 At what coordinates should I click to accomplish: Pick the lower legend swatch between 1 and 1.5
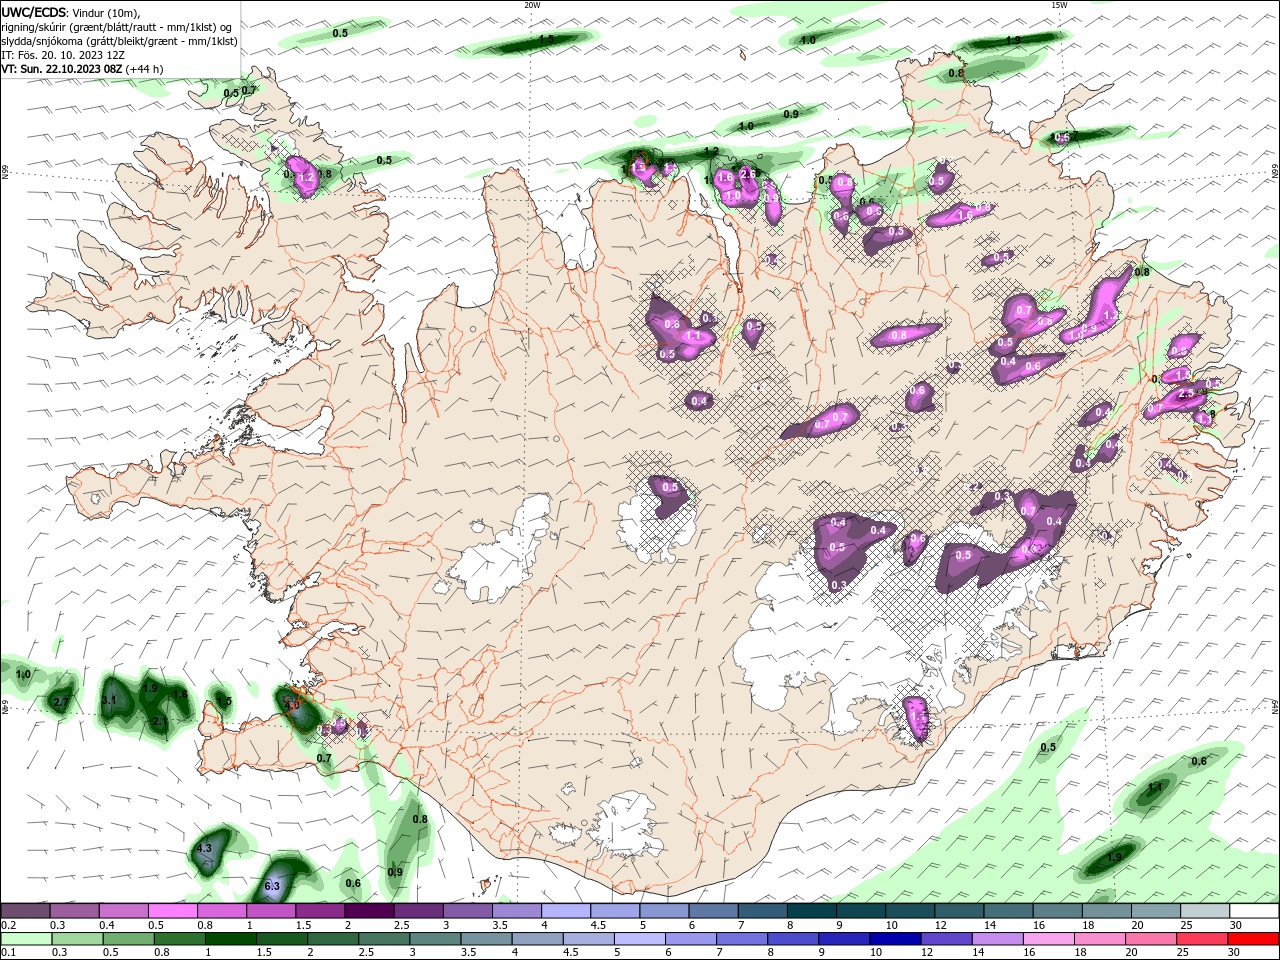230,939
